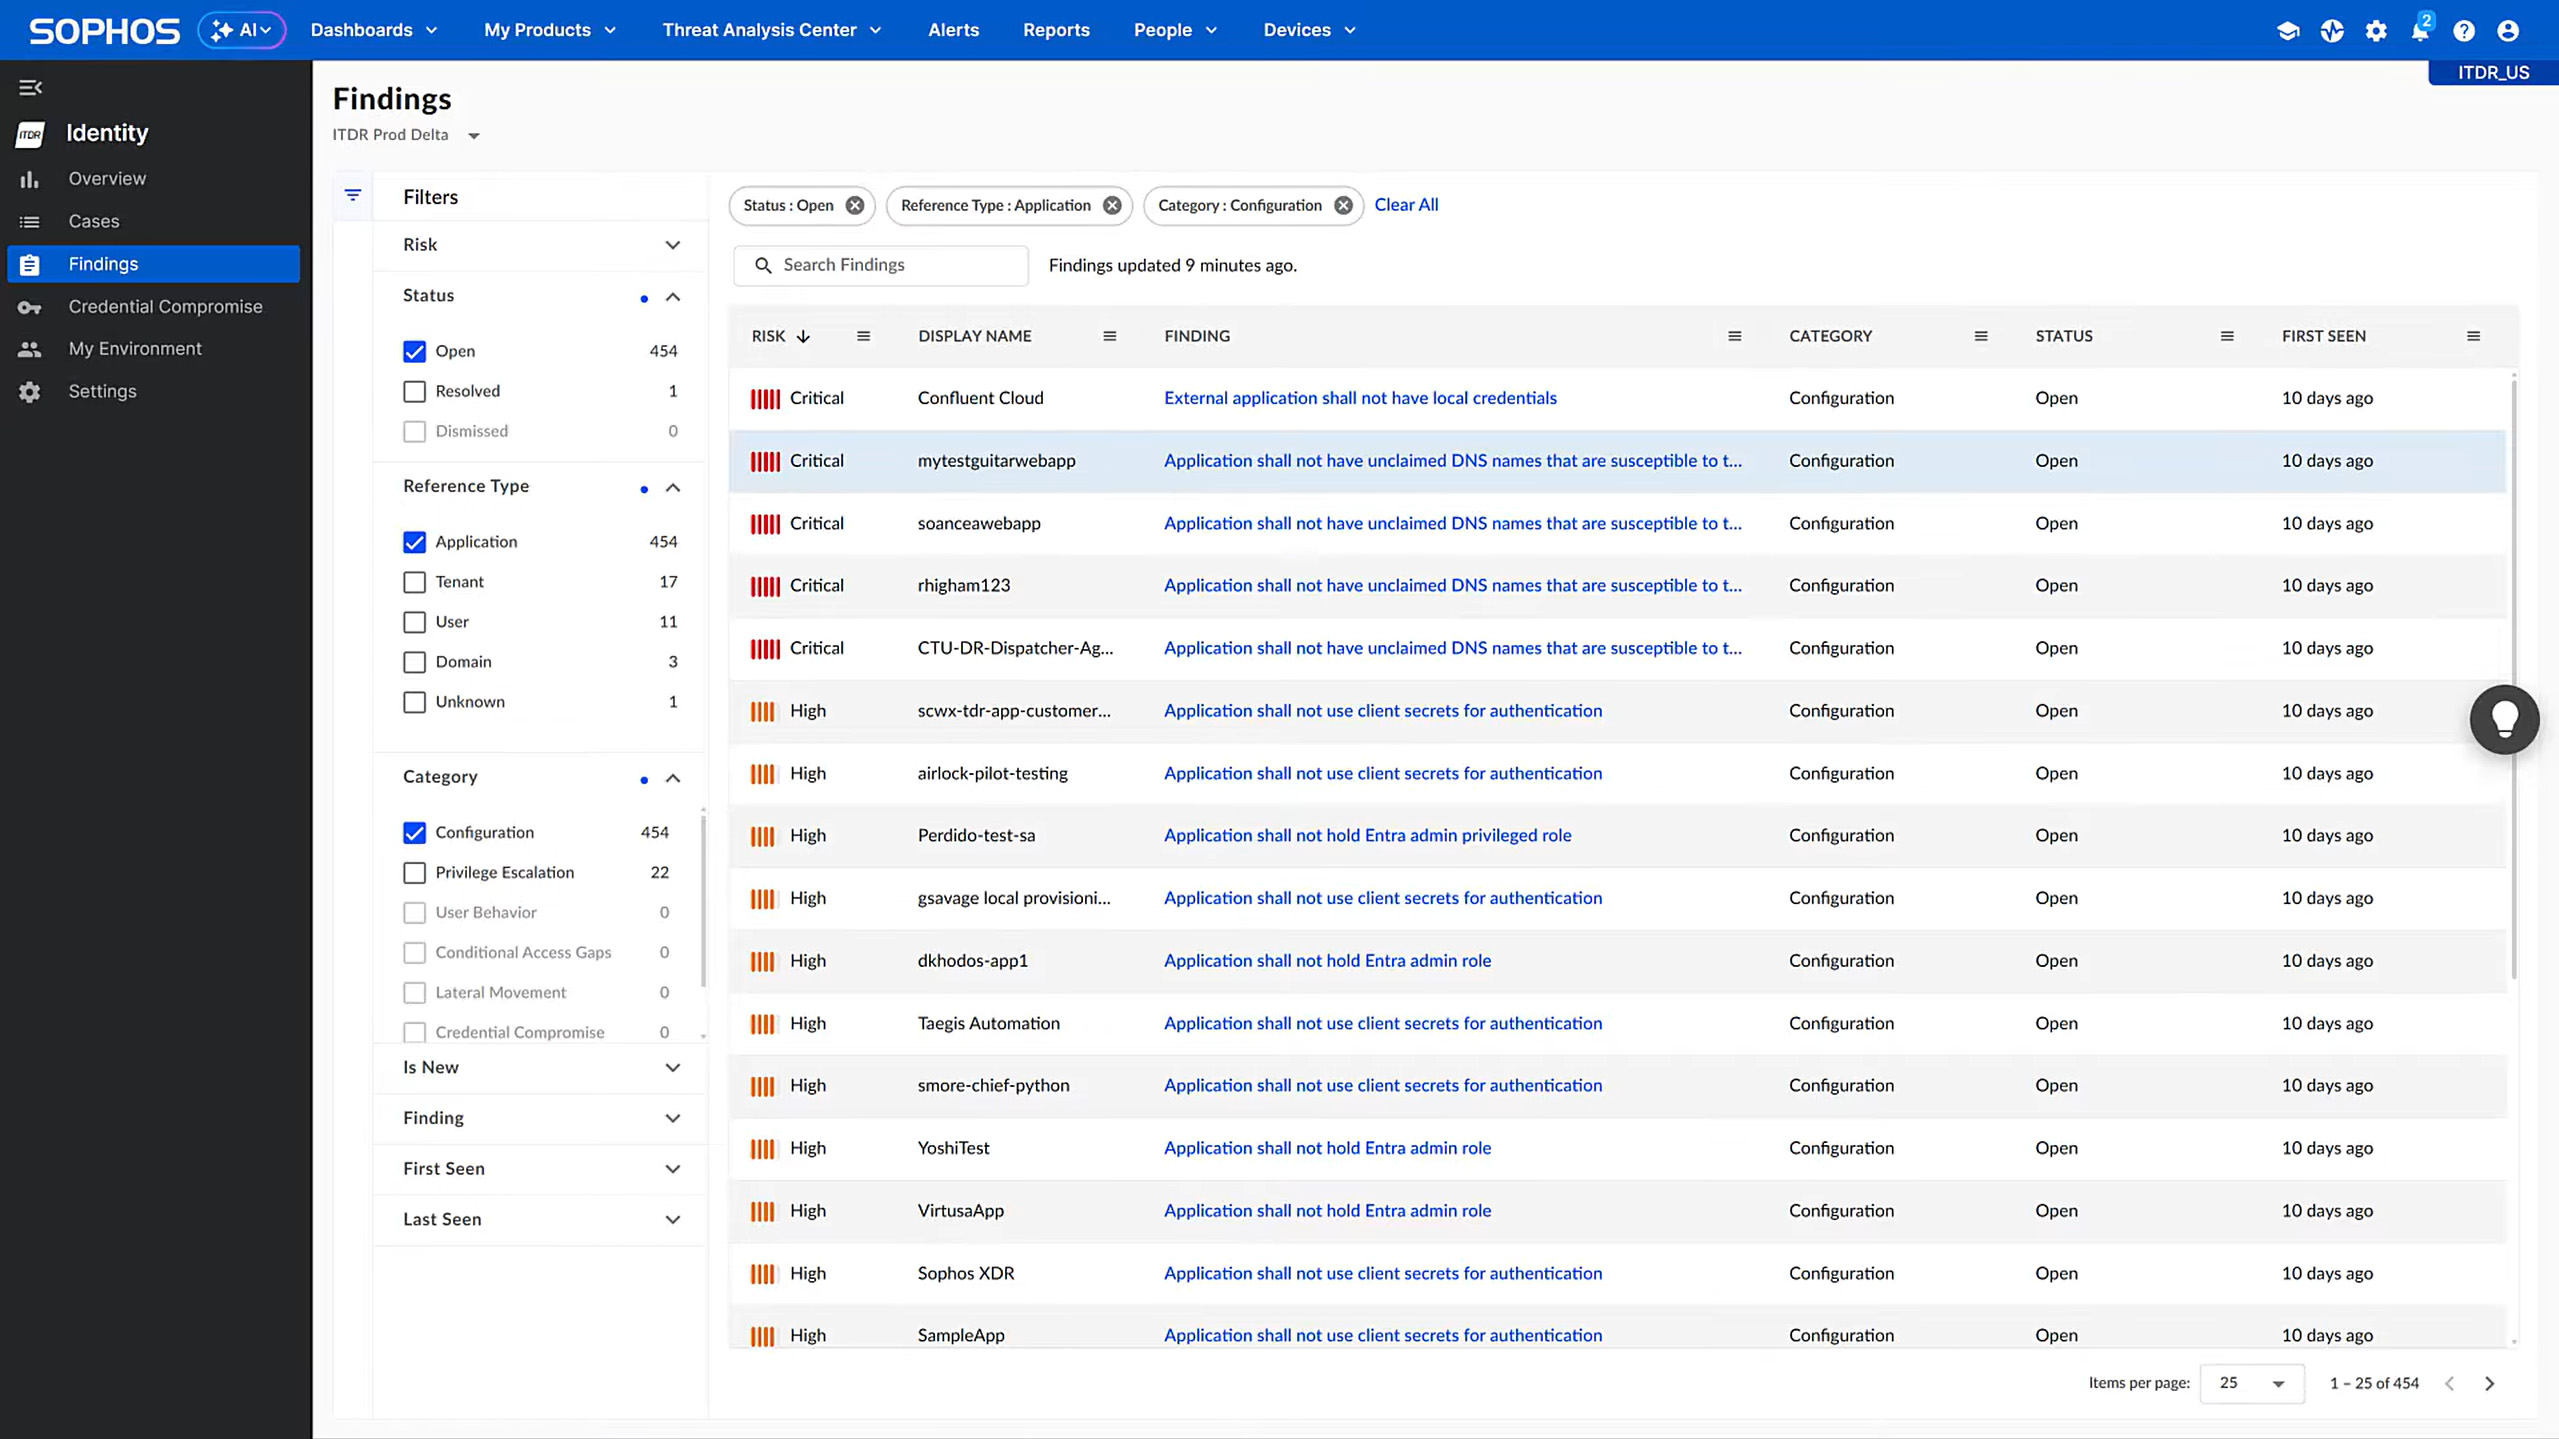The image size is (2559, 1439).
Task: Open the items per page dropdown
Action: tap(2251, 1383)
